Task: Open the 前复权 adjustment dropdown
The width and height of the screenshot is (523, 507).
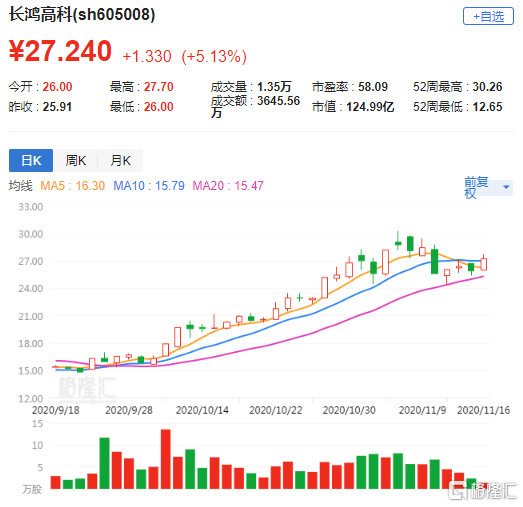Action: point(488,187)
